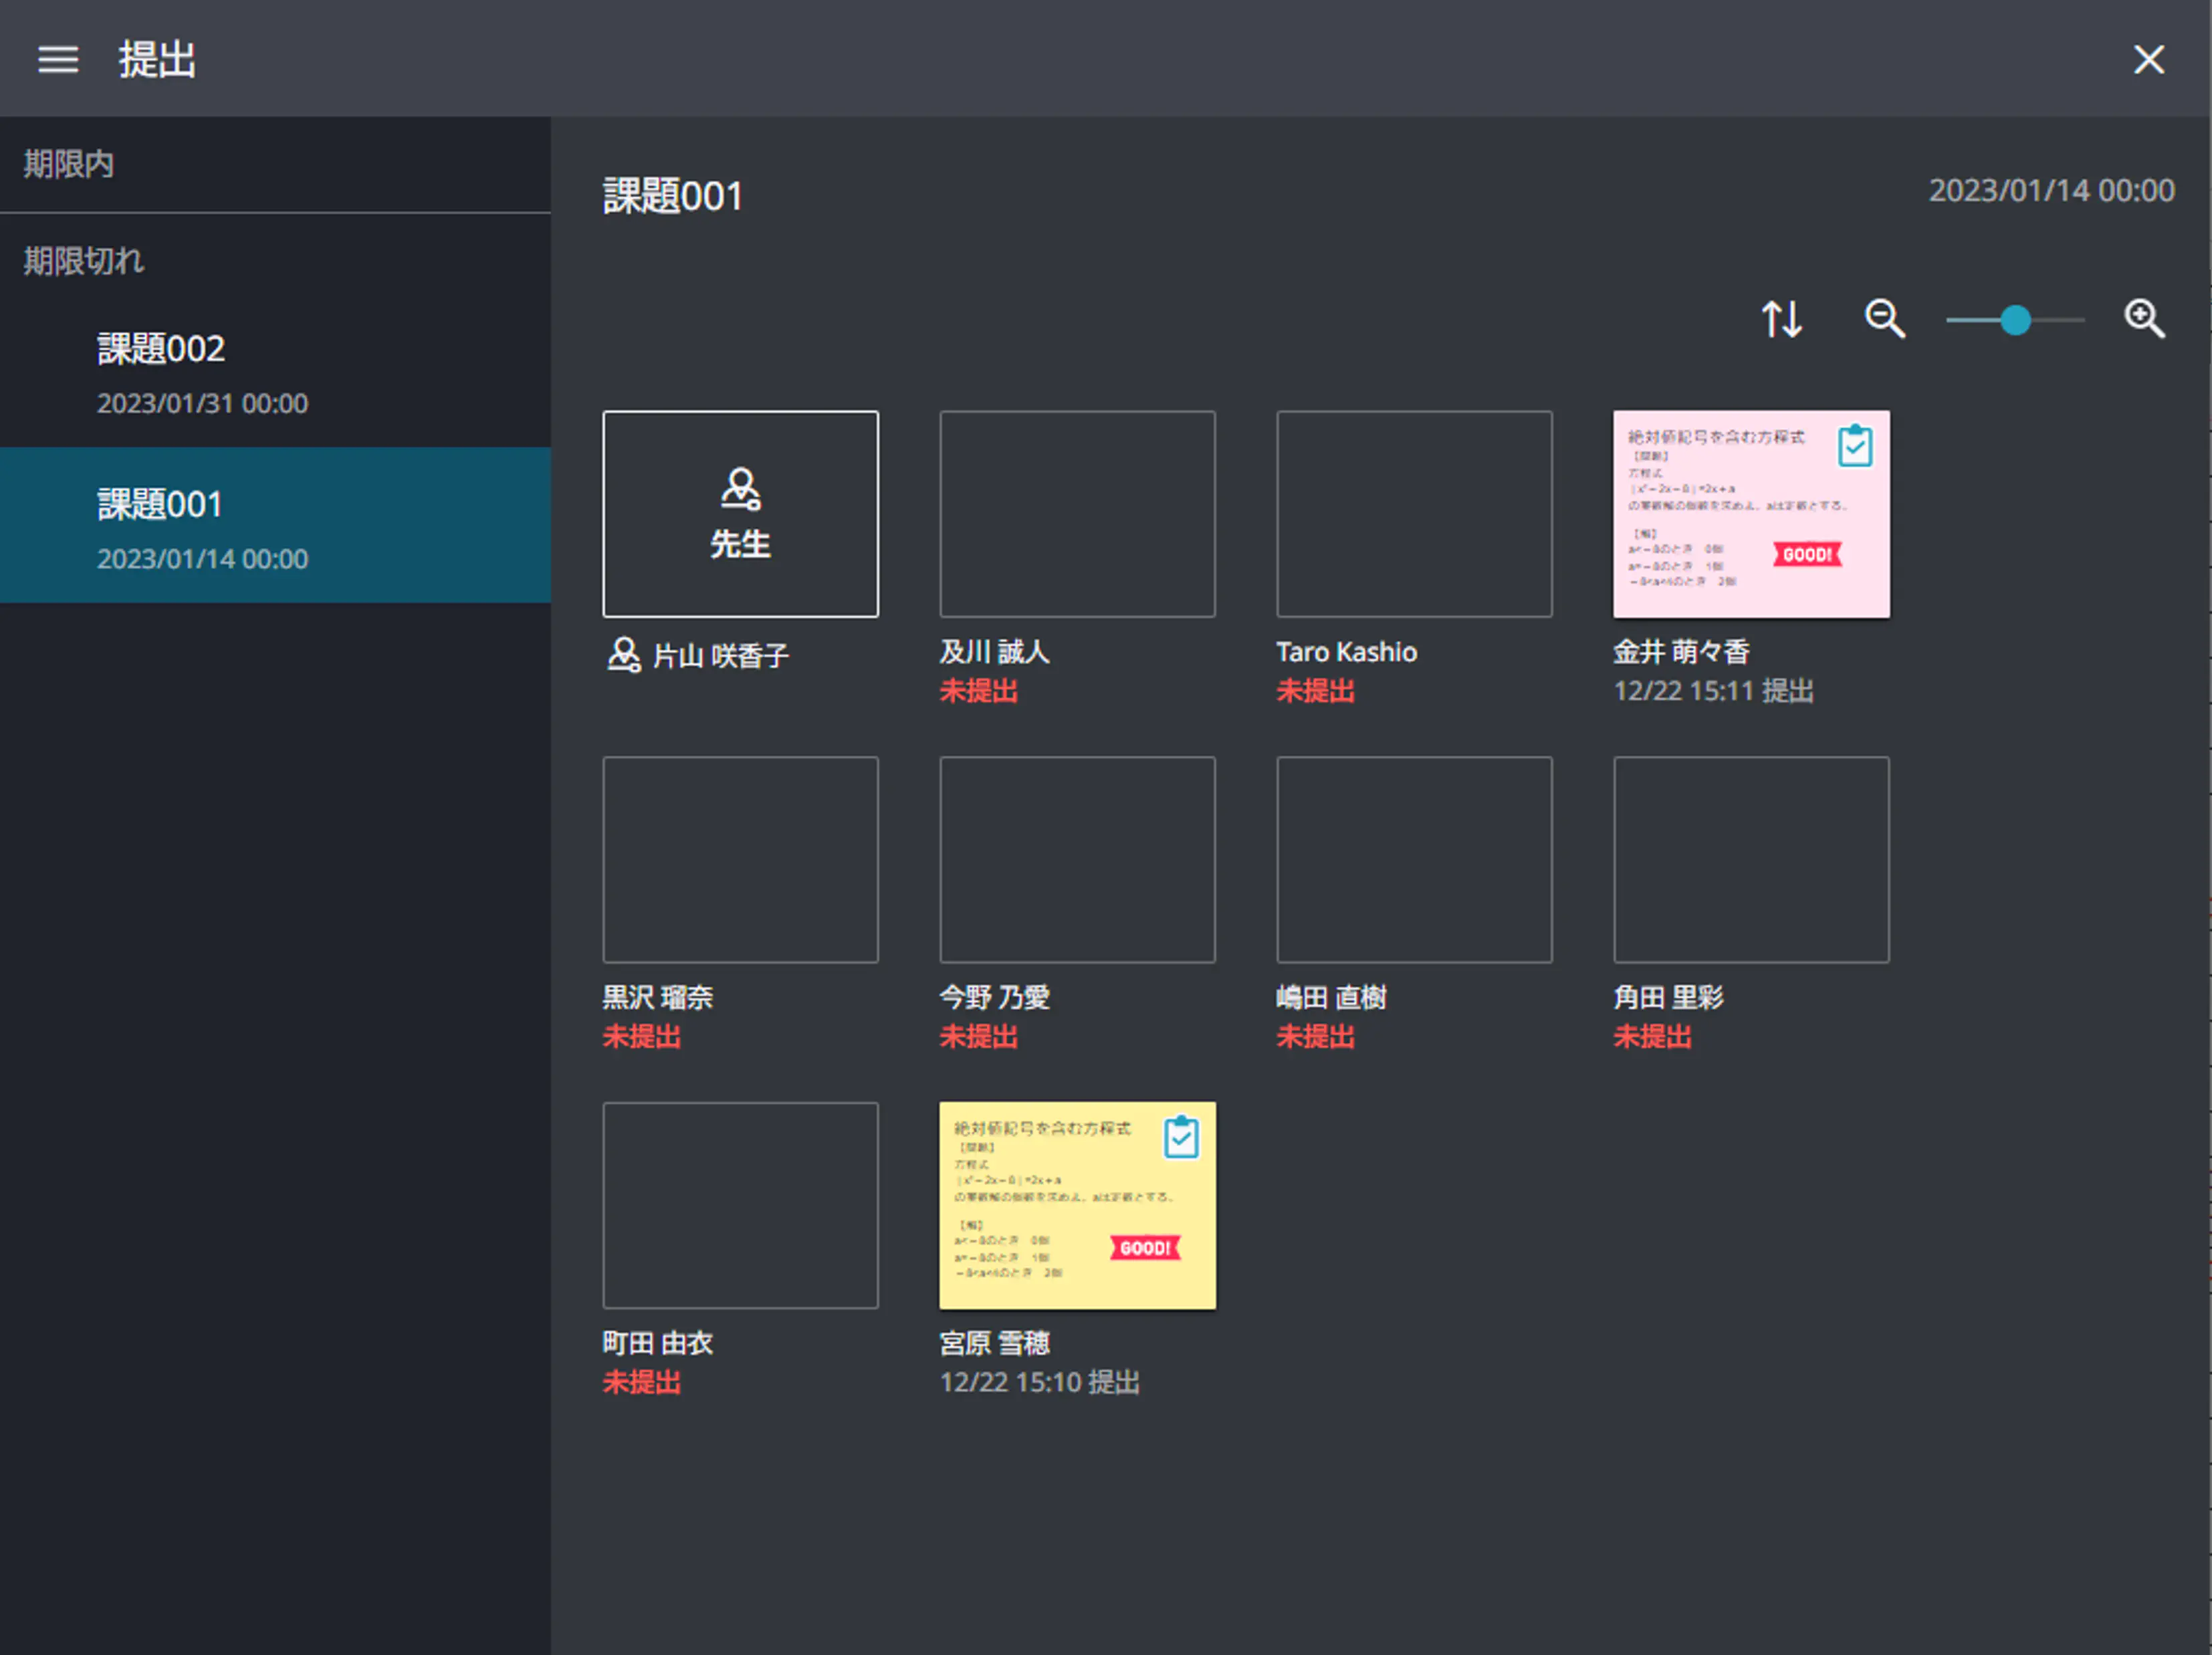Viewport: 2212px width, 1655px height.
Task: Adjust the thumbnail size slider
Action: pyautogui.click(x=2015, y=320)
